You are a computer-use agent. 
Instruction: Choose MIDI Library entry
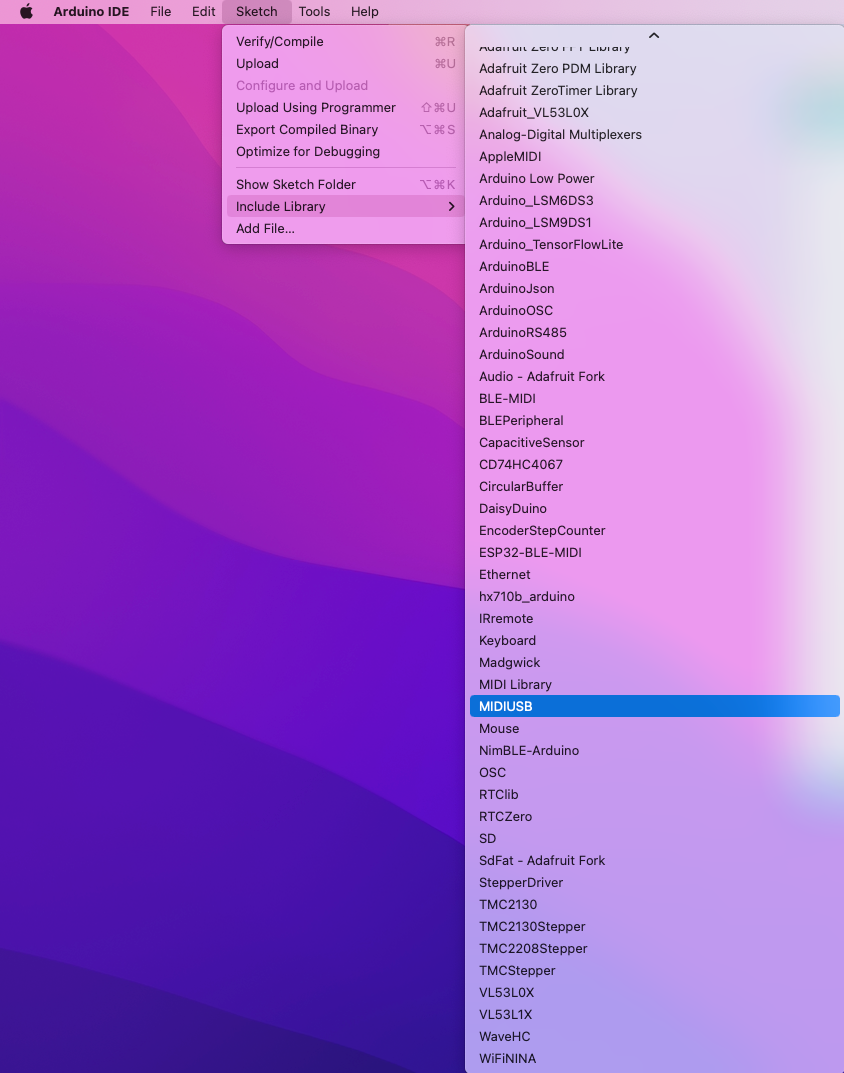[x=655, y=684]
